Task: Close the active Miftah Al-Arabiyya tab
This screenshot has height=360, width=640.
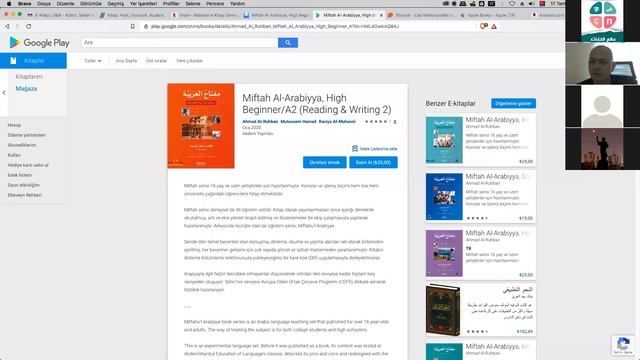Action: click(x=381, y=15)
